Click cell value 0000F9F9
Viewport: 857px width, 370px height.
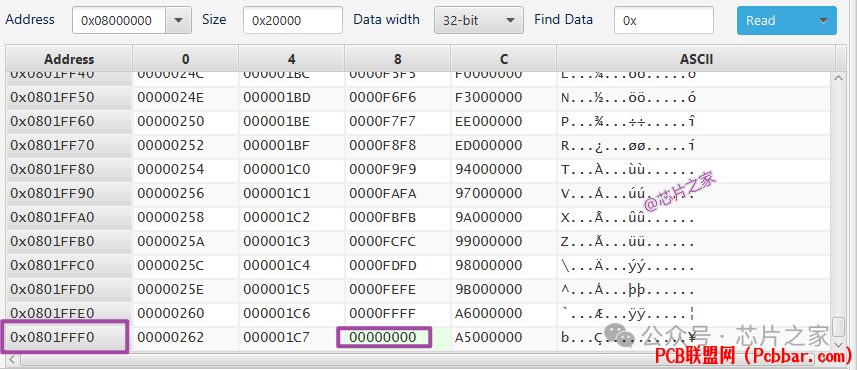click(x=383, y=169)
